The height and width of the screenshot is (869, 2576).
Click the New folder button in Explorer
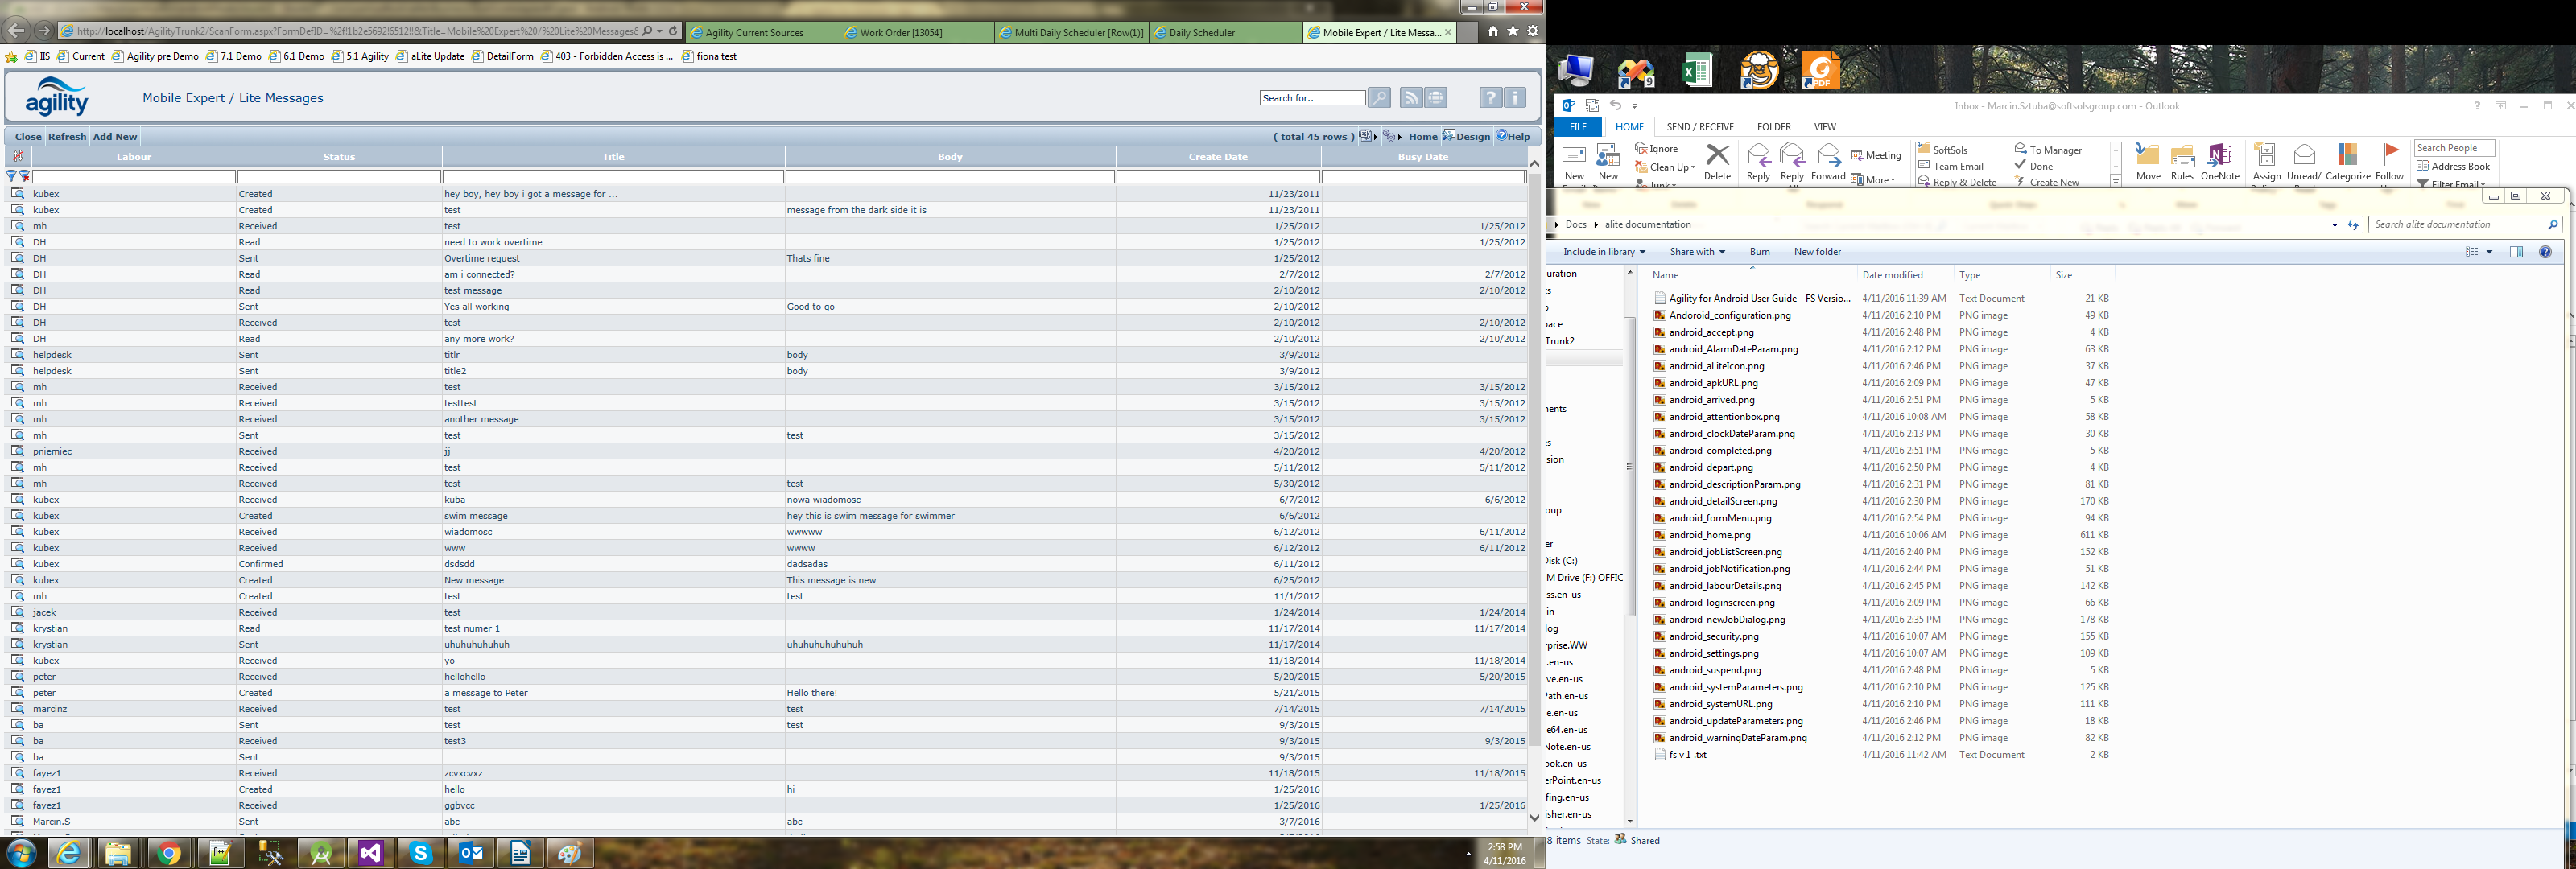click(1817, 252)
